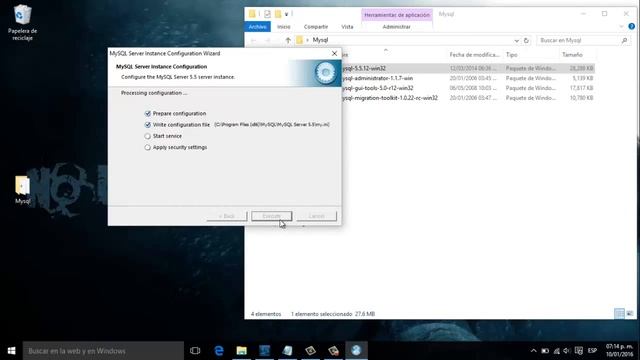This screenshot has height=360, width=640.
Task: Open the Inicio ribbon tab
Action: point(284,27)
